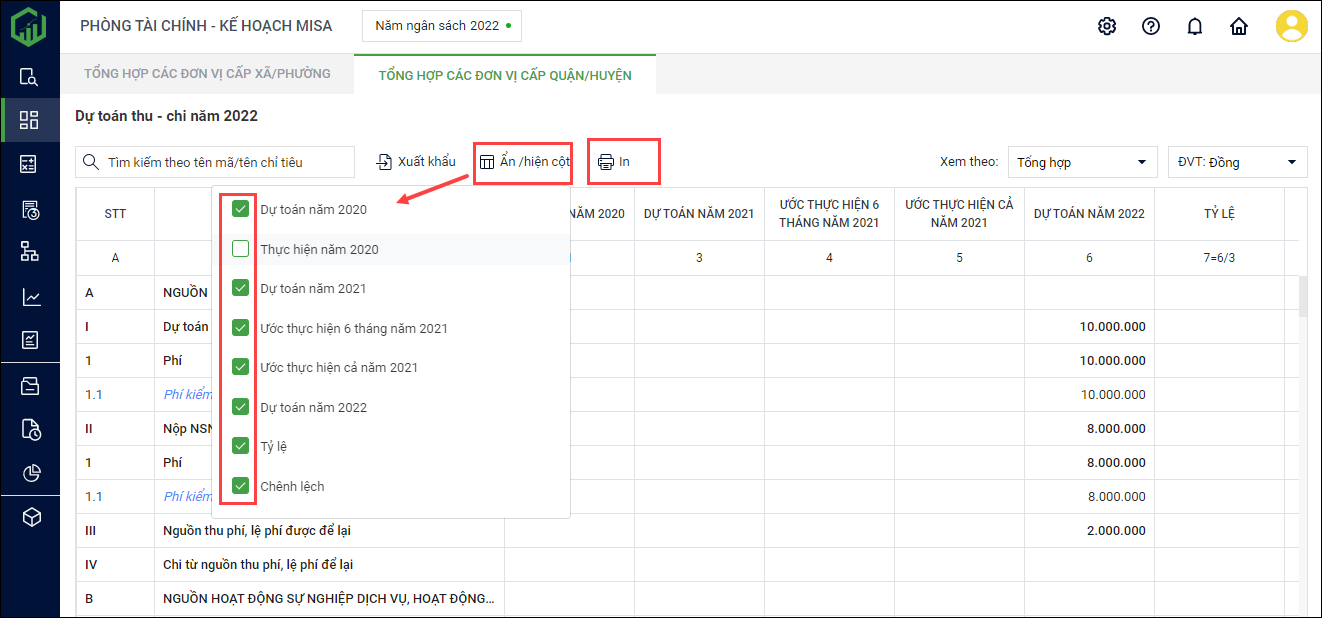This screenshot has height=618, width=1322.
Task: Open the Năm ngân sách 2022 selector
Action: point(441,26)
